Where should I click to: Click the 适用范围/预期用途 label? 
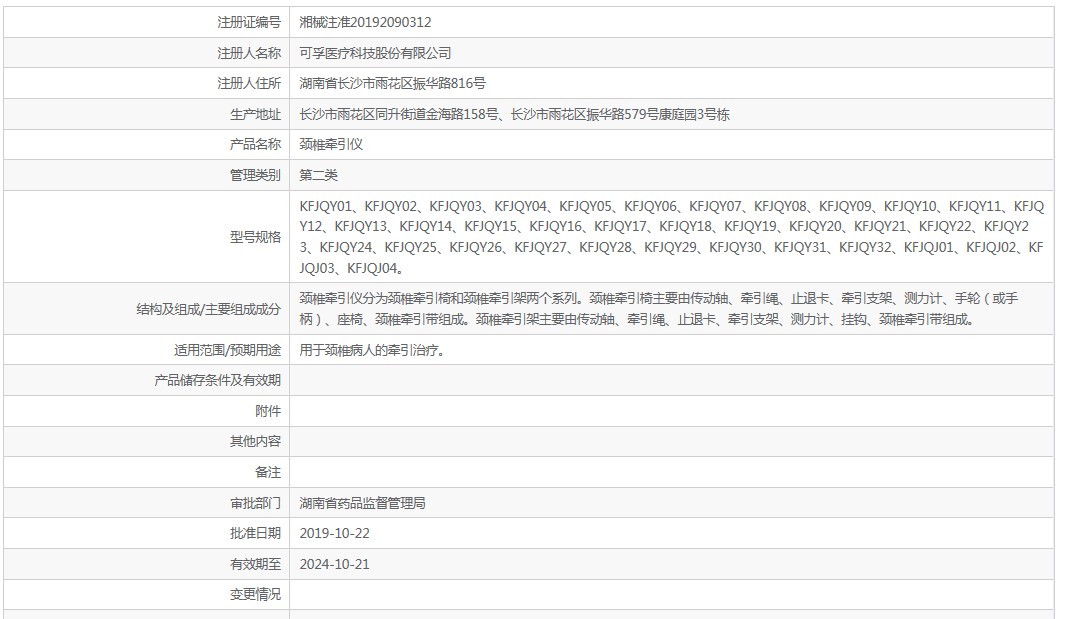pos(228,350)
